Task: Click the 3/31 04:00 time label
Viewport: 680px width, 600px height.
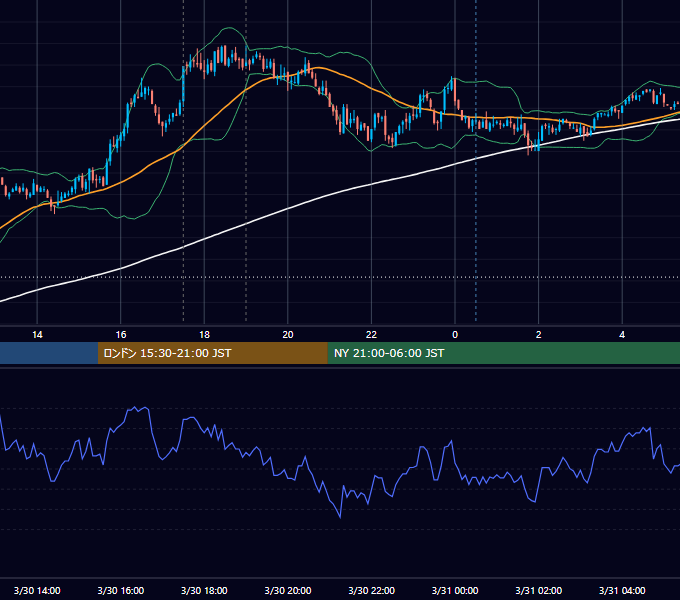Action: tap(622, 590)
